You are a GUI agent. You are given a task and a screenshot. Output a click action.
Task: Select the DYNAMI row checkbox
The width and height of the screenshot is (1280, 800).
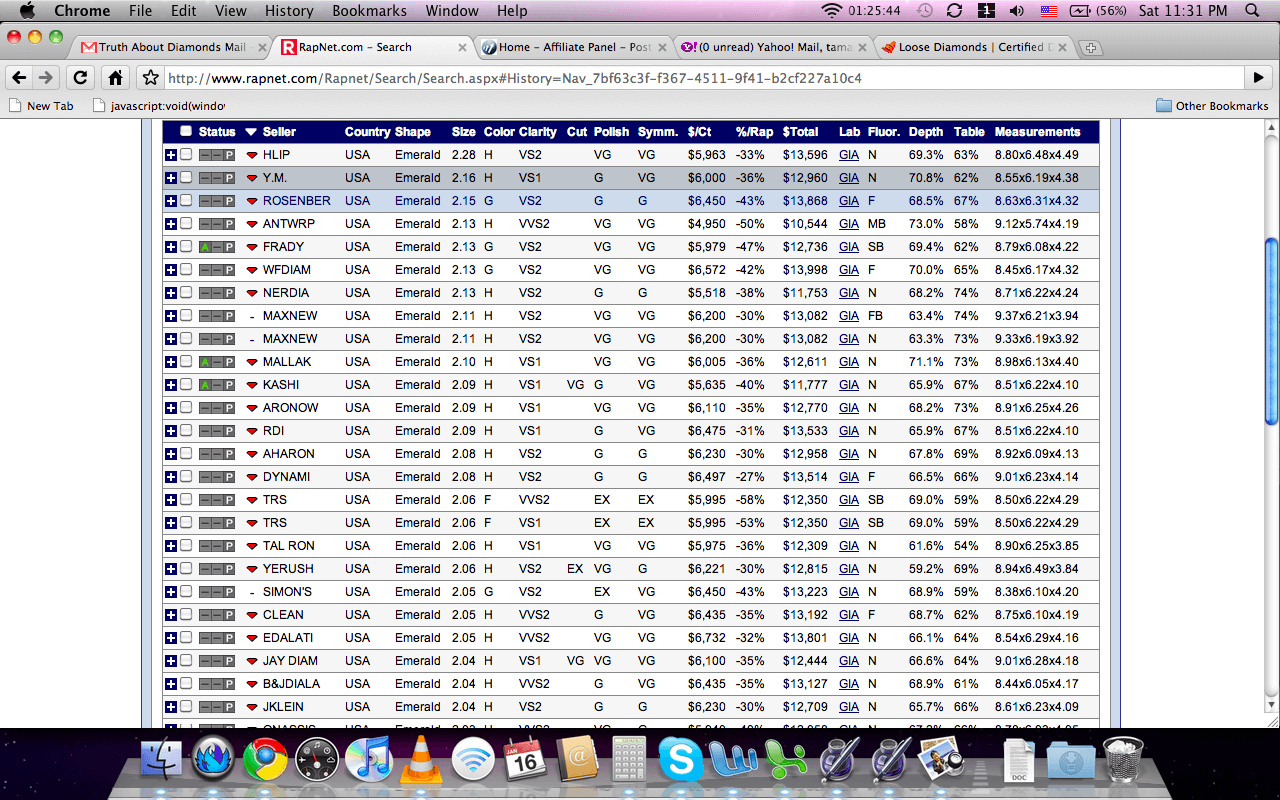point(186,477)
